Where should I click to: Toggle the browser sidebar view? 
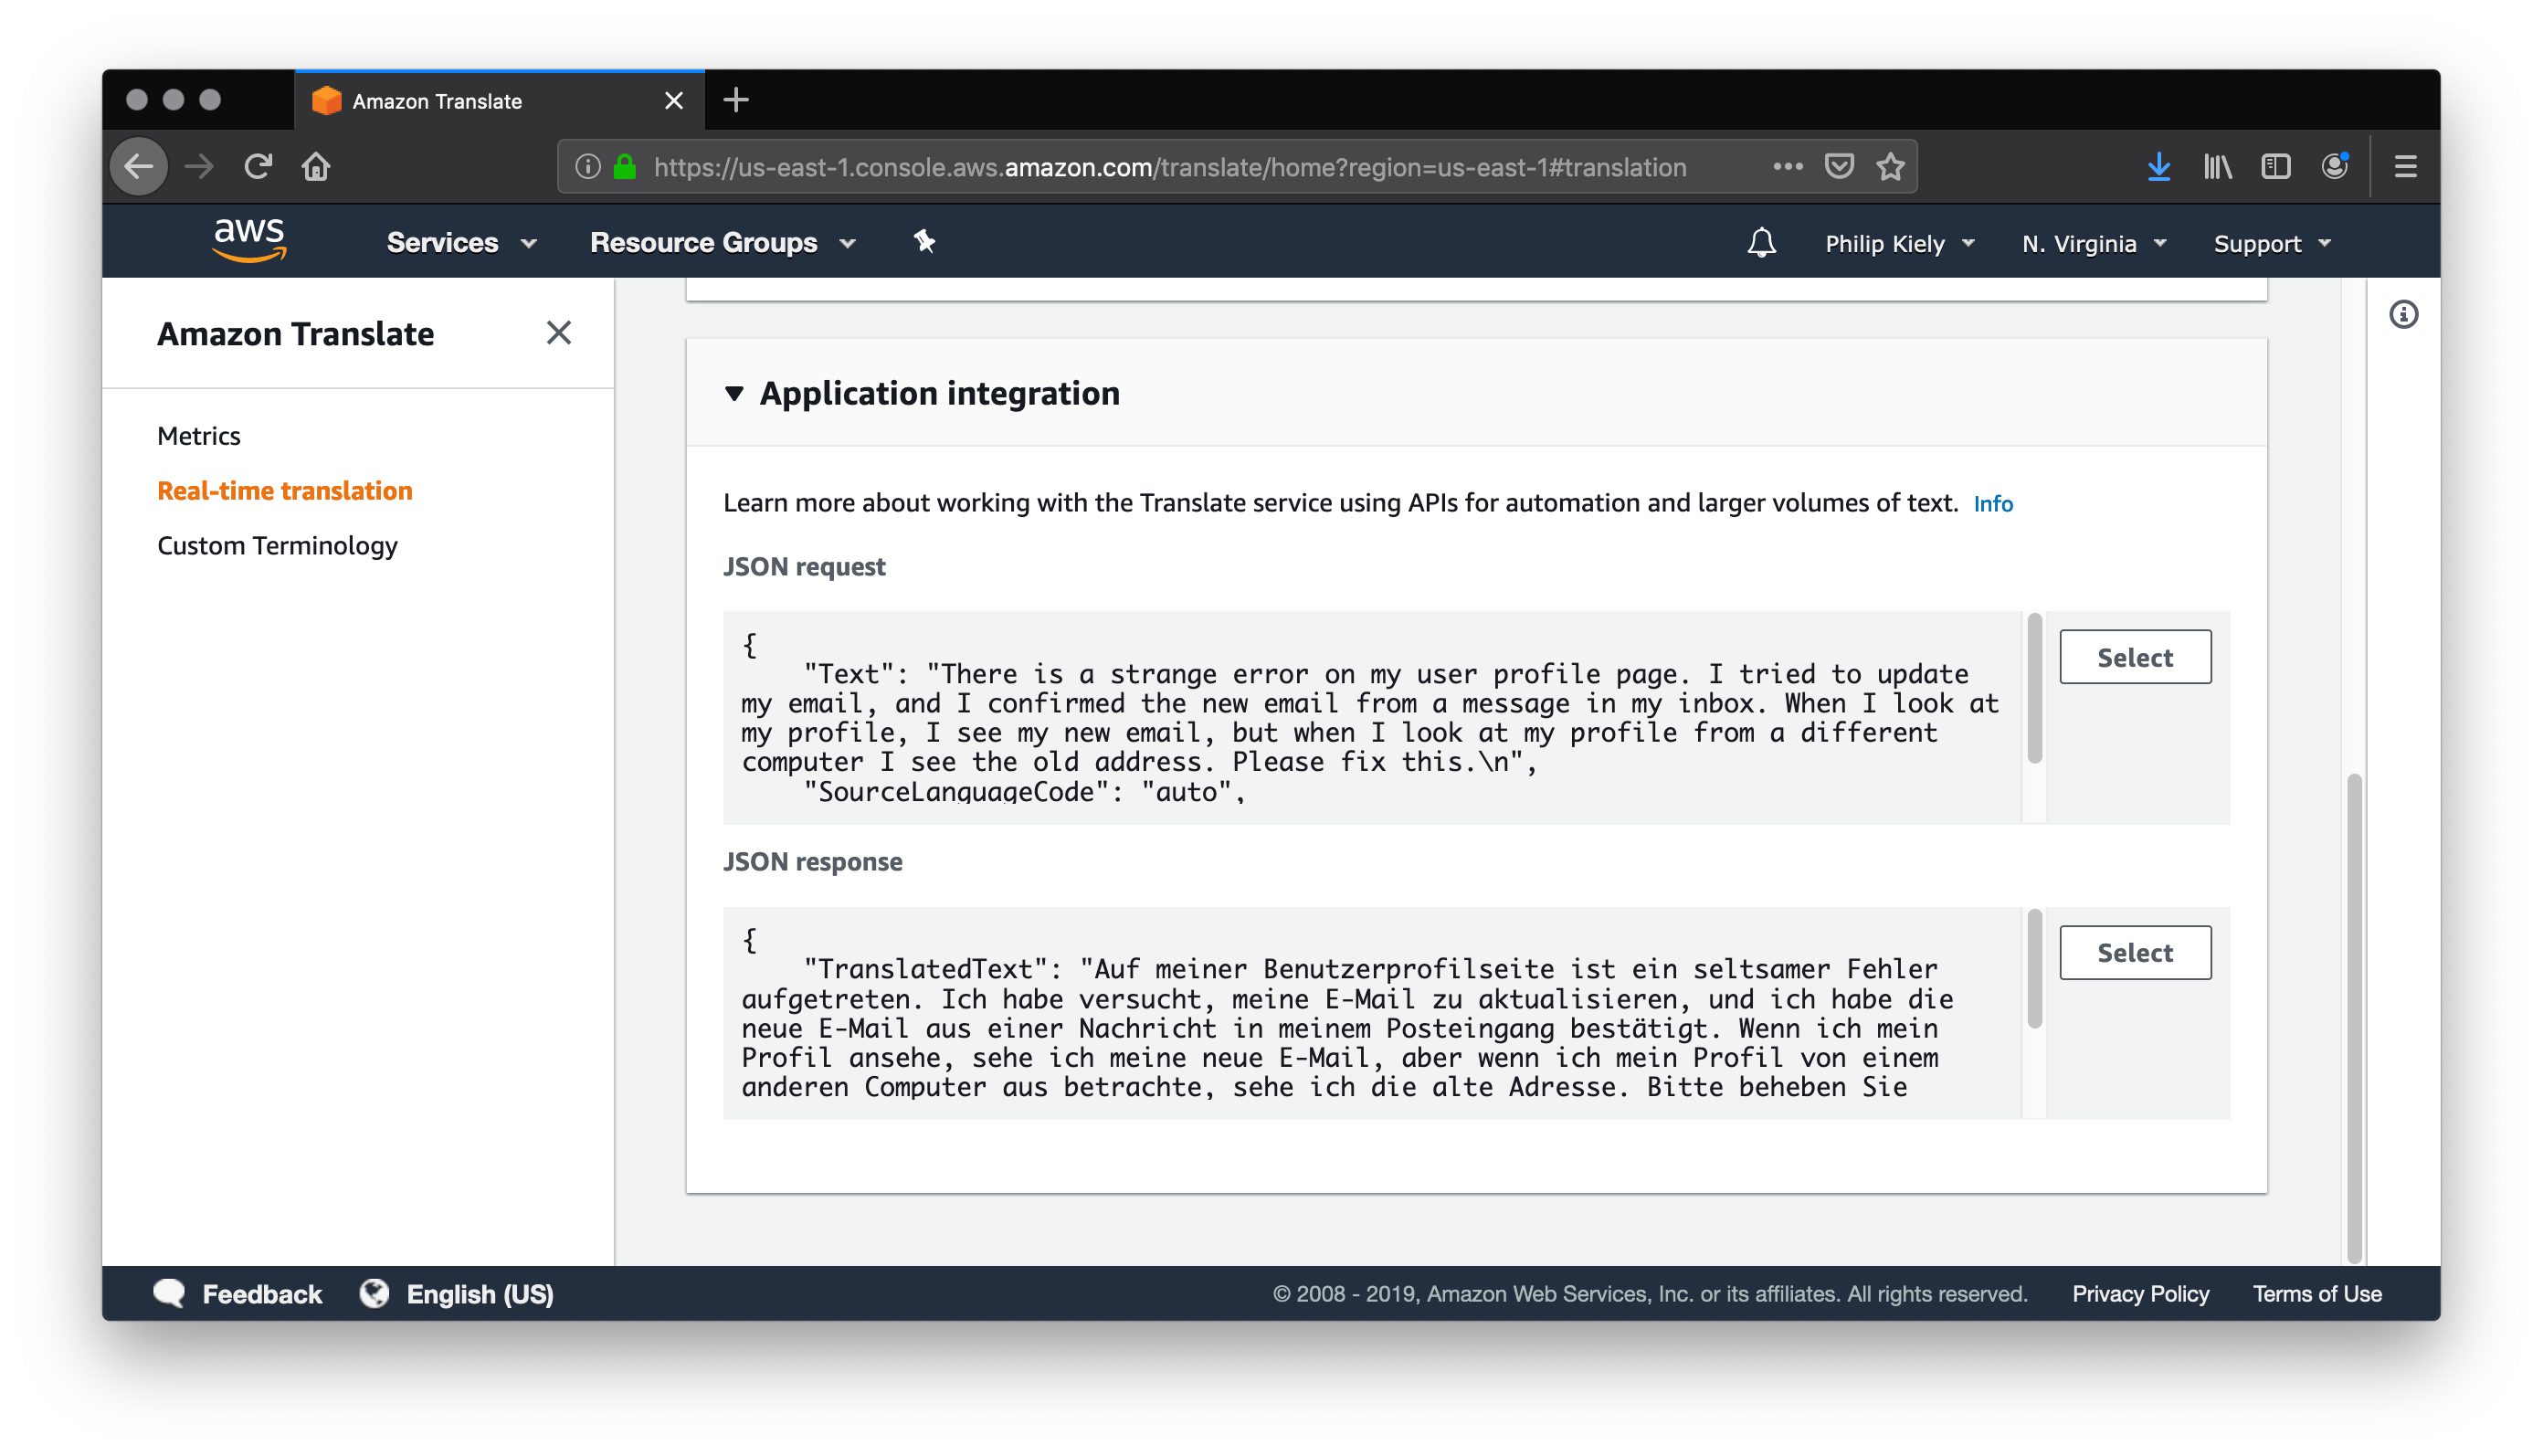(2275, 166)
